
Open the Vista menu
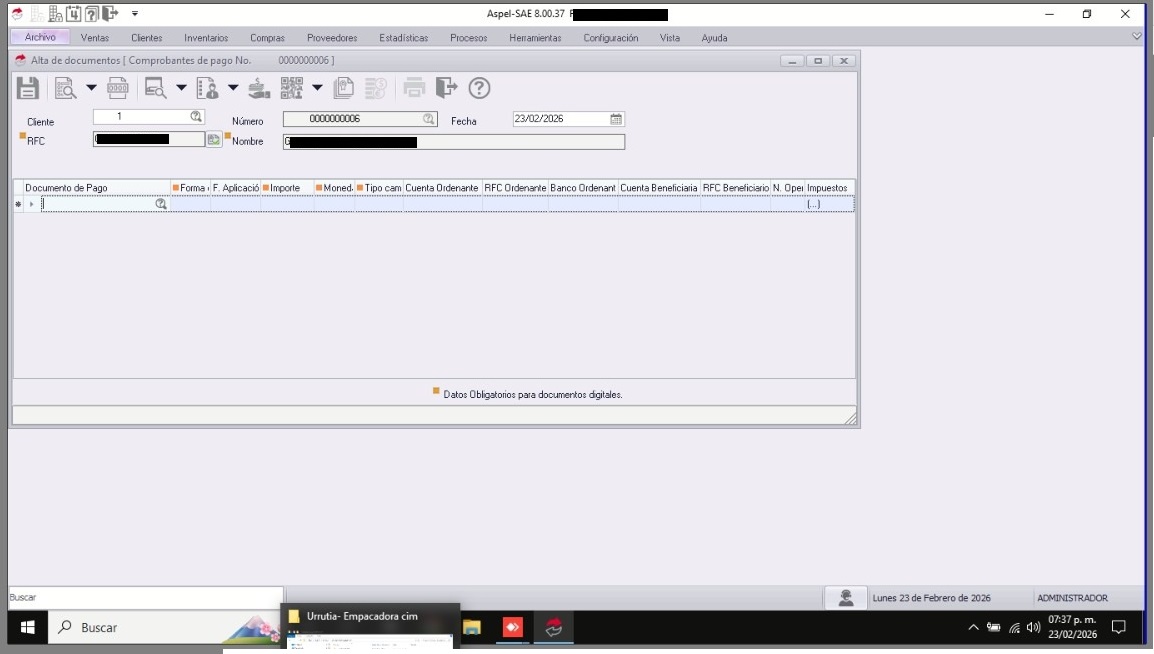coord(670,38)
